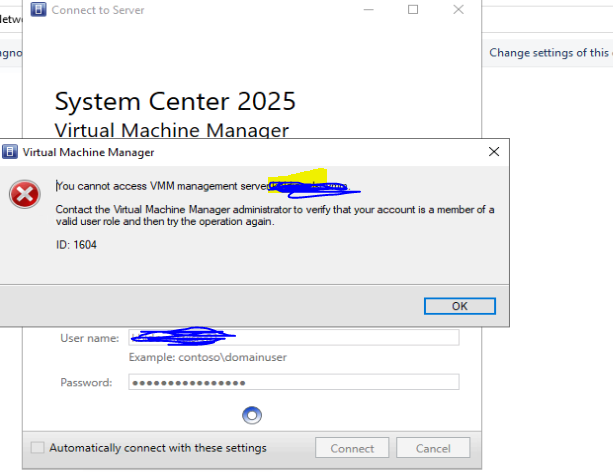
Task: Click the 'System Center 2025' heading
Action: (175, 101)
